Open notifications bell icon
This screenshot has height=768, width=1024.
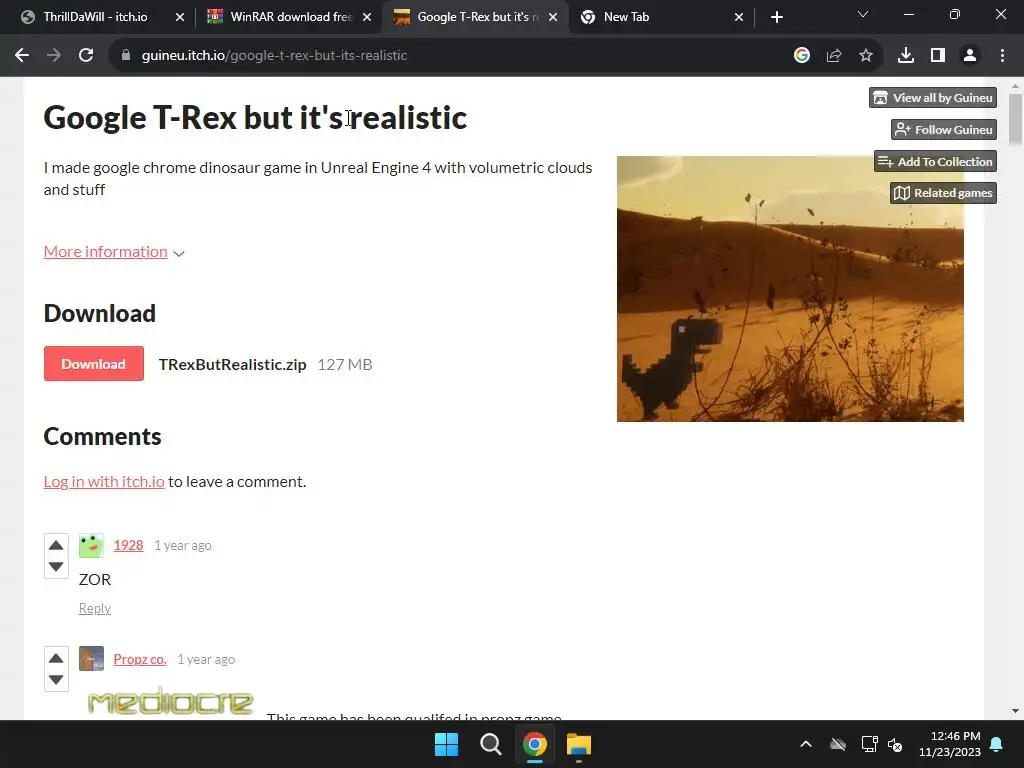[997, 744]
